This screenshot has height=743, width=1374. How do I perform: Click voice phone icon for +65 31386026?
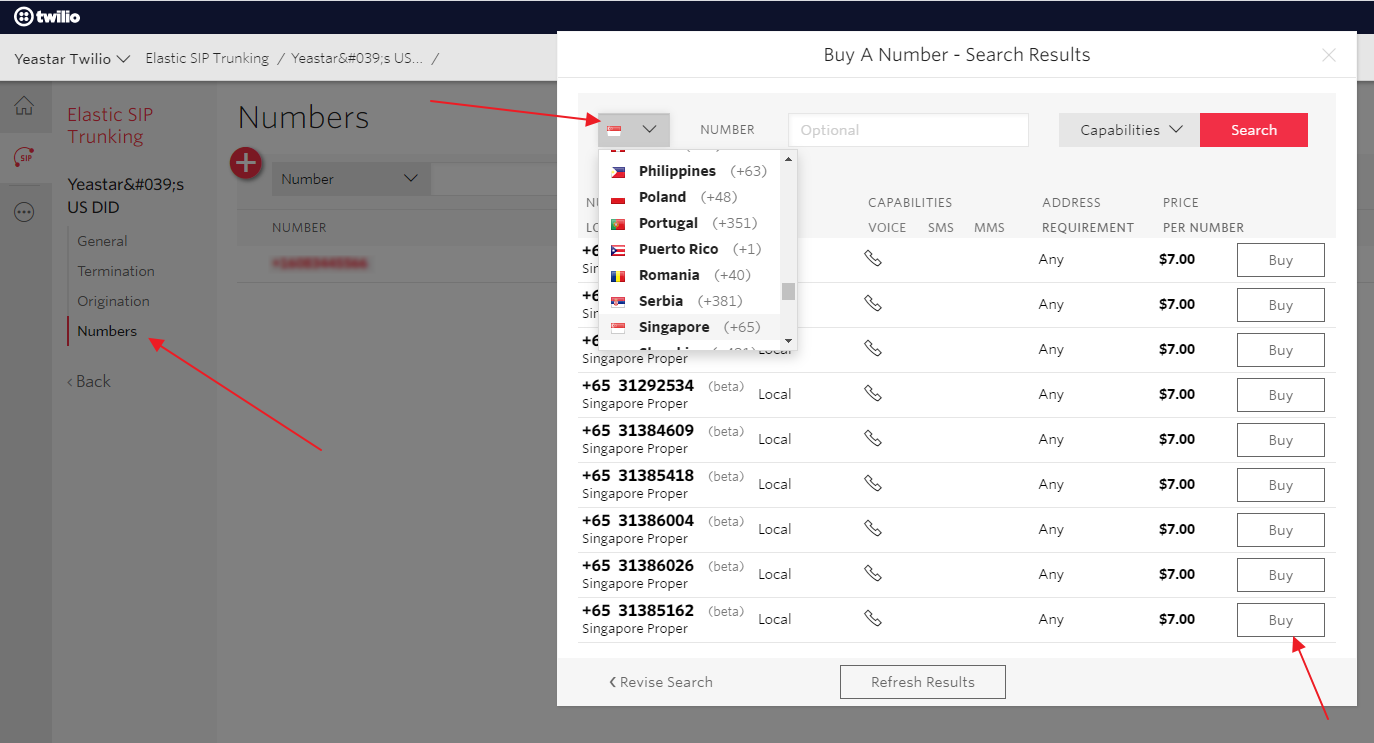click(873, 574)
